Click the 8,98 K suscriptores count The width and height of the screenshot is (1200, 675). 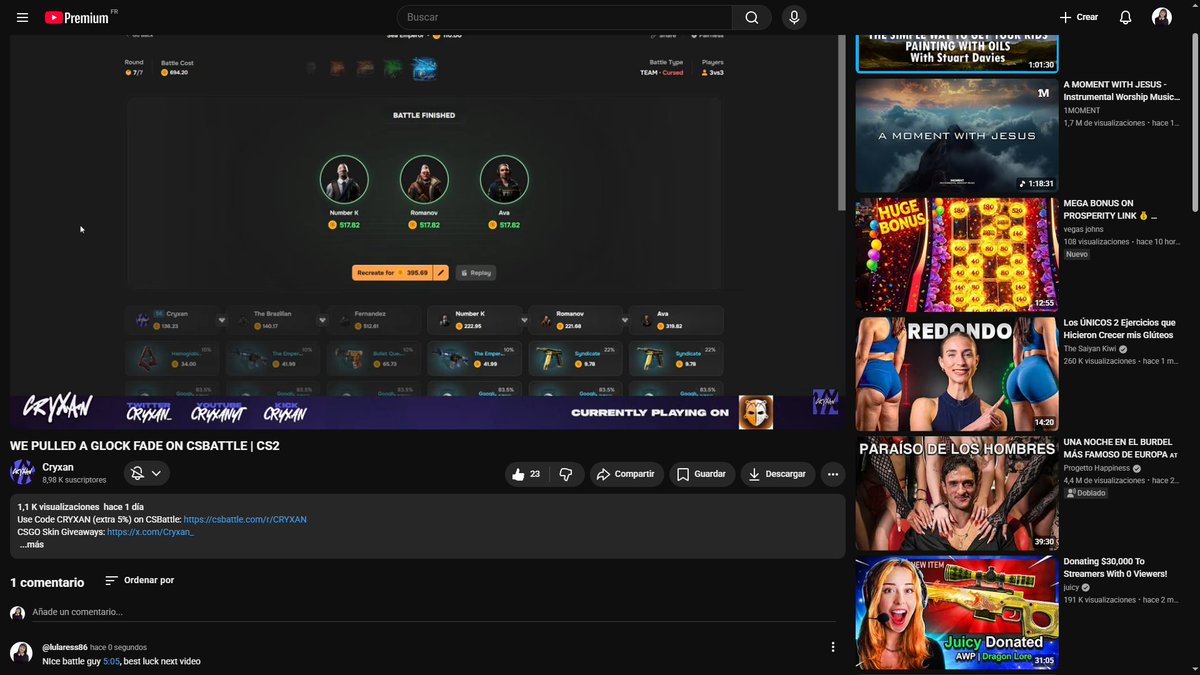(74, 480)
